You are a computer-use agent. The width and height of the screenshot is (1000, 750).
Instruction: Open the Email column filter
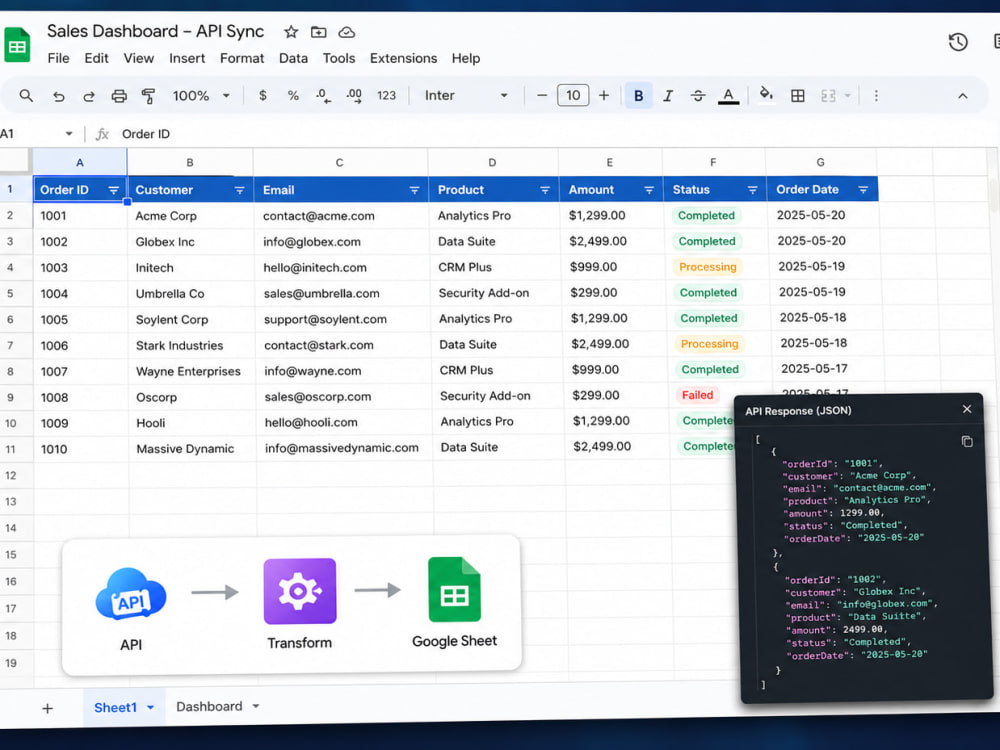tap(415, 190)
